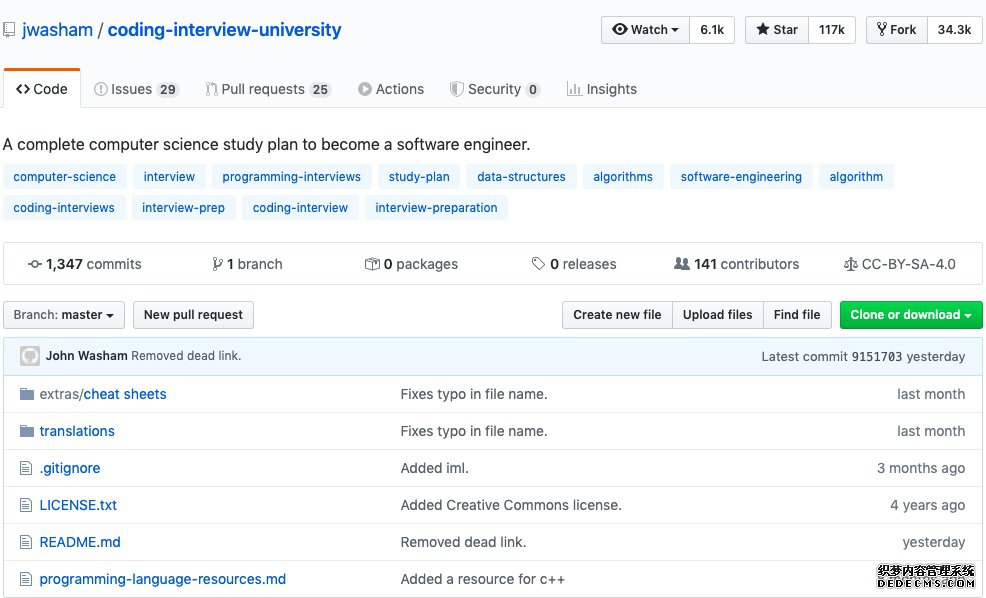Click the folder icon of extras/cheat sheets
The height and width of the screenshot is (598, 986).
point(26,394)
